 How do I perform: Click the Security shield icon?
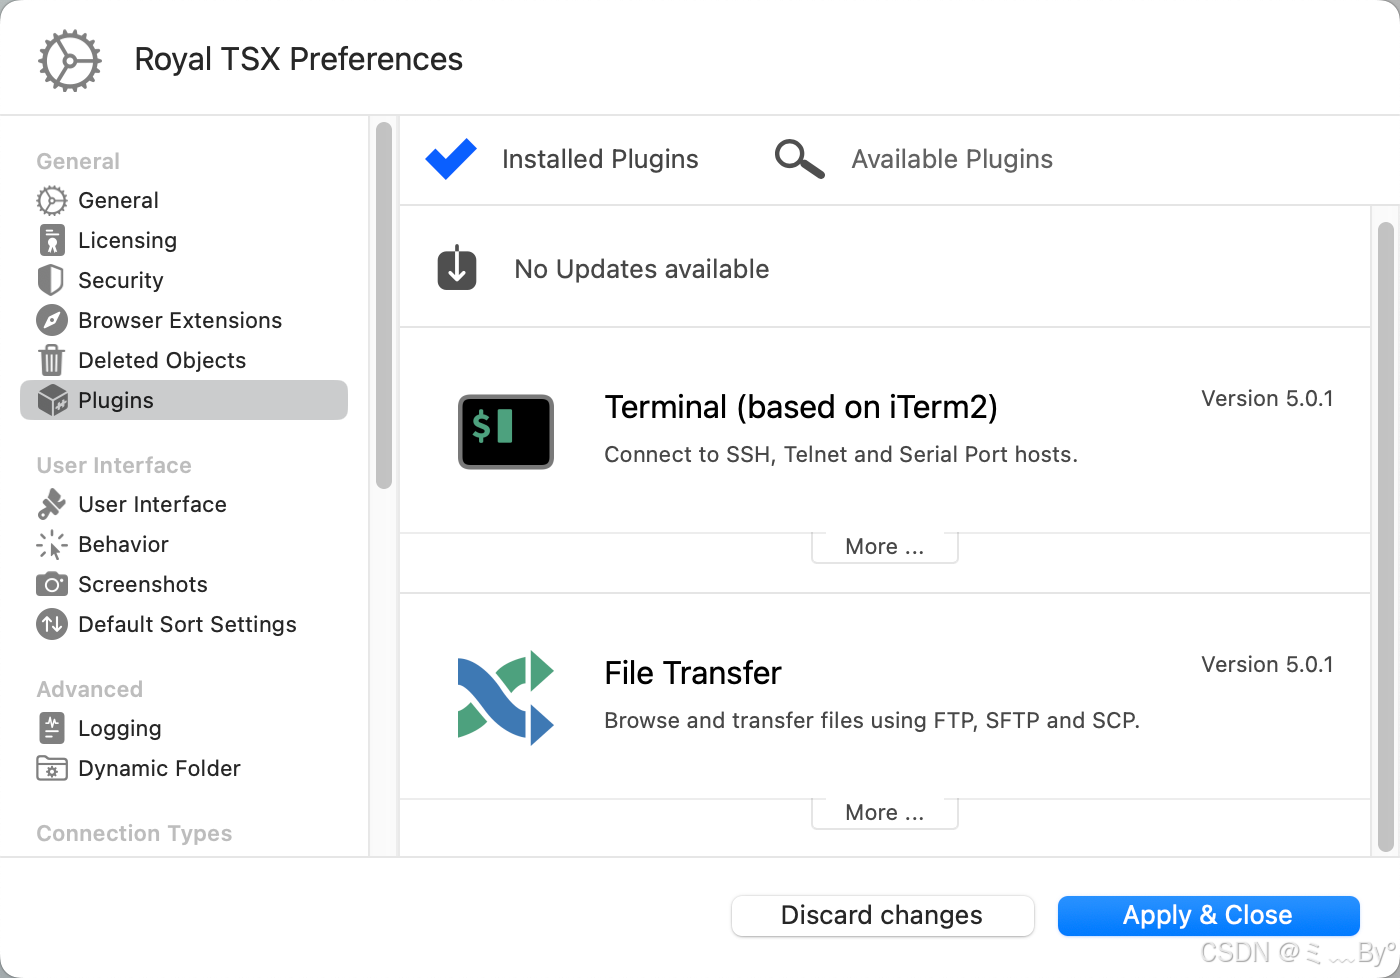[x=52, y=280]
